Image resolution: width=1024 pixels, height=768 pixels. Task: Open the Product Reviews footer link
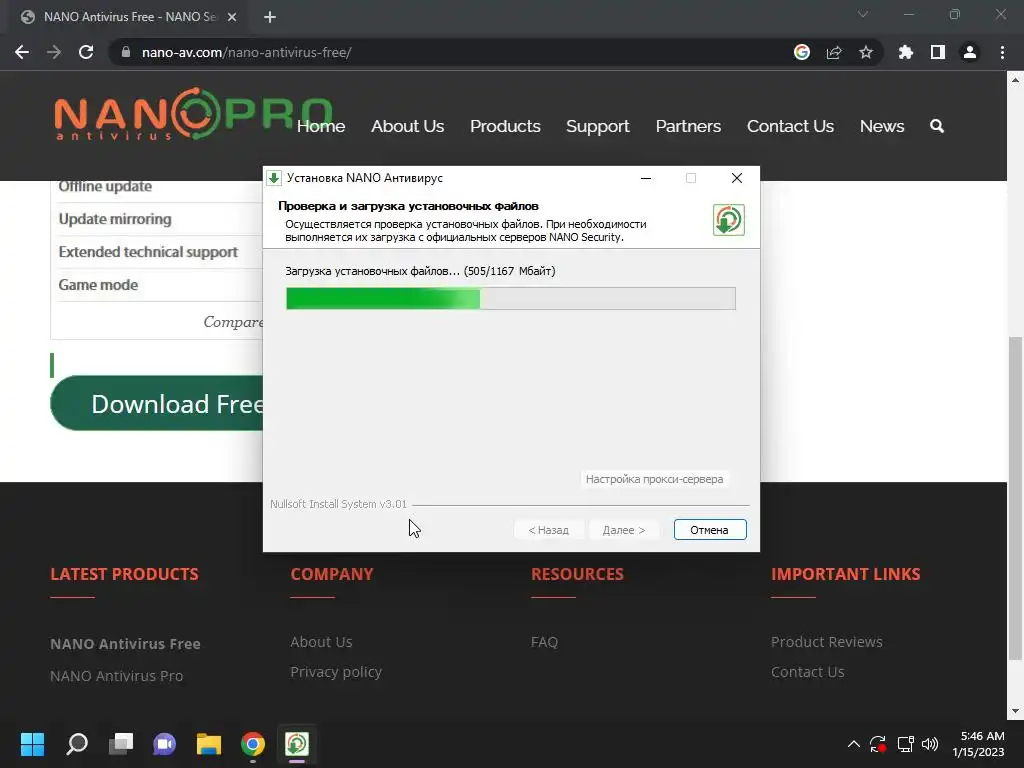[x=826, y=642]
